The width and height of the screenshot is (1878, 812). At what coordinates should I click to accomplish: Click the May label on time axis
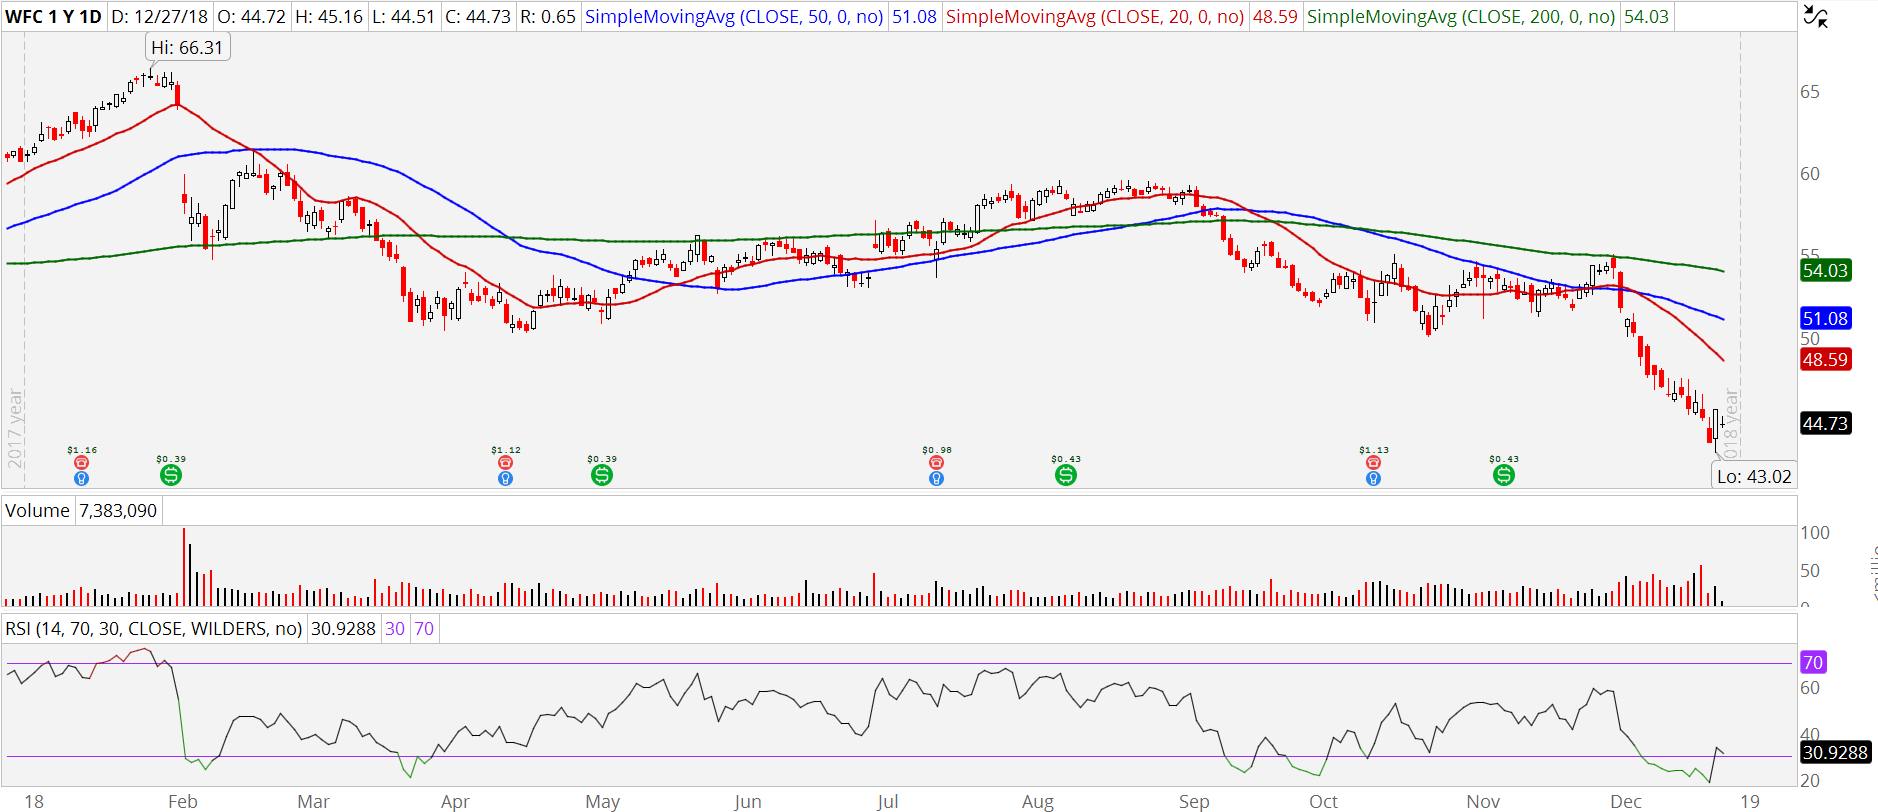pyautogui.click(x=603, y=802)
